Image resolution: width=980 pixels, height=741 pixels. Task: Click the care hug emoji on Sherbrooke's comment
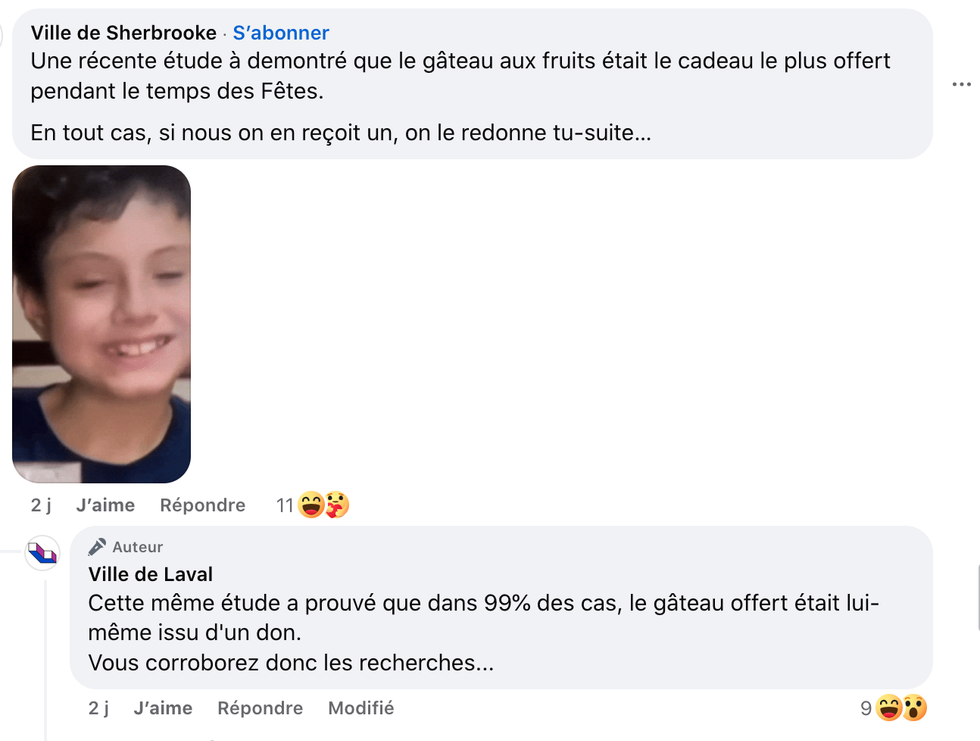coord(337,506)
